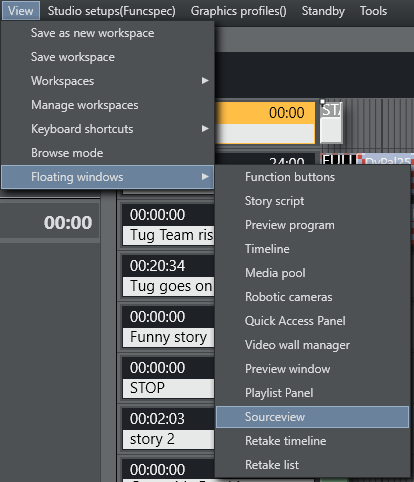Select the highlighted Sourceview entry
The image size is (414, 482).
312,417
